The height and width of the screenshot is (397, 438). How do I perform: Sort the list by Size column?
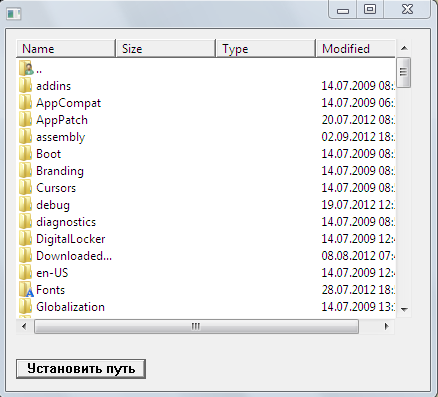[166, 49]
